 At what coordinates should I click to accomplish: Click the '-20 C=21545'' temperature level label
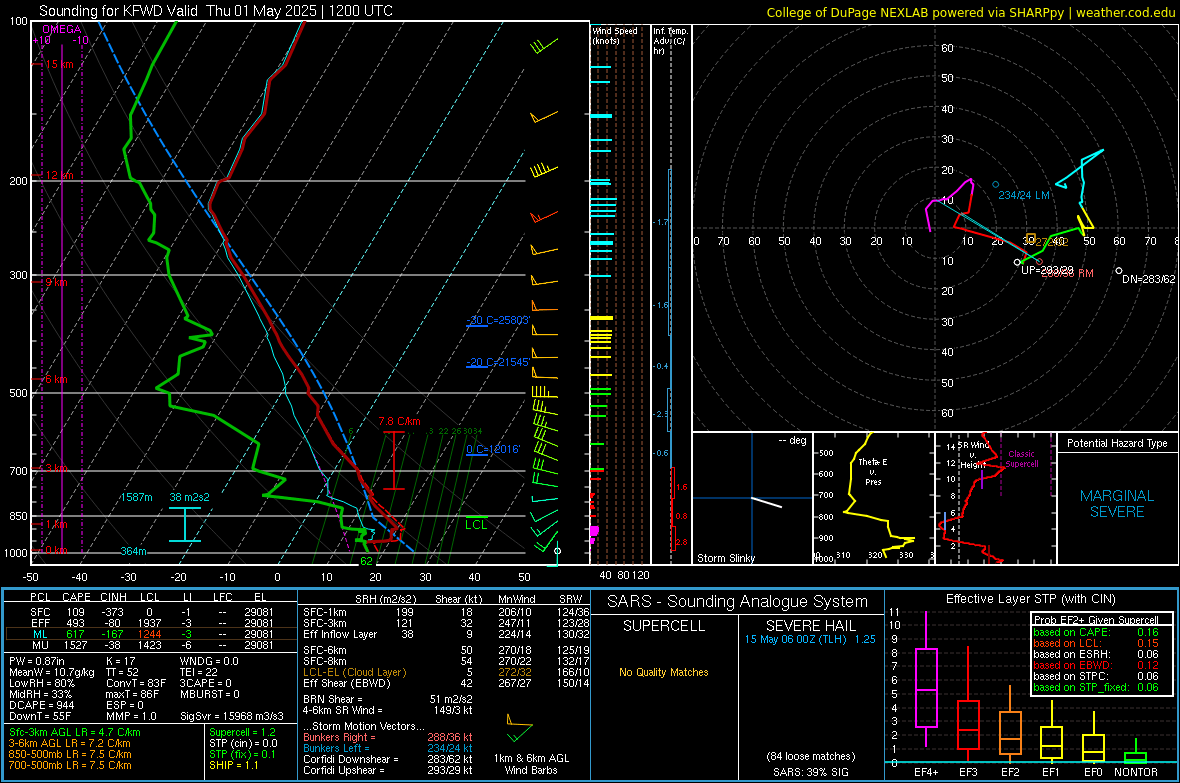click(x=498, y=362)
